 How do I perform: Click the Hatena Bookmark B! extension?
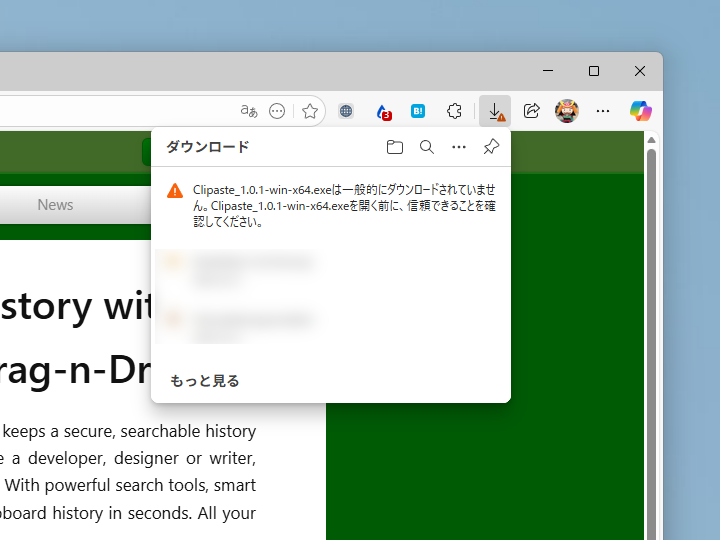pyautogui.click(x=418, y=111)
